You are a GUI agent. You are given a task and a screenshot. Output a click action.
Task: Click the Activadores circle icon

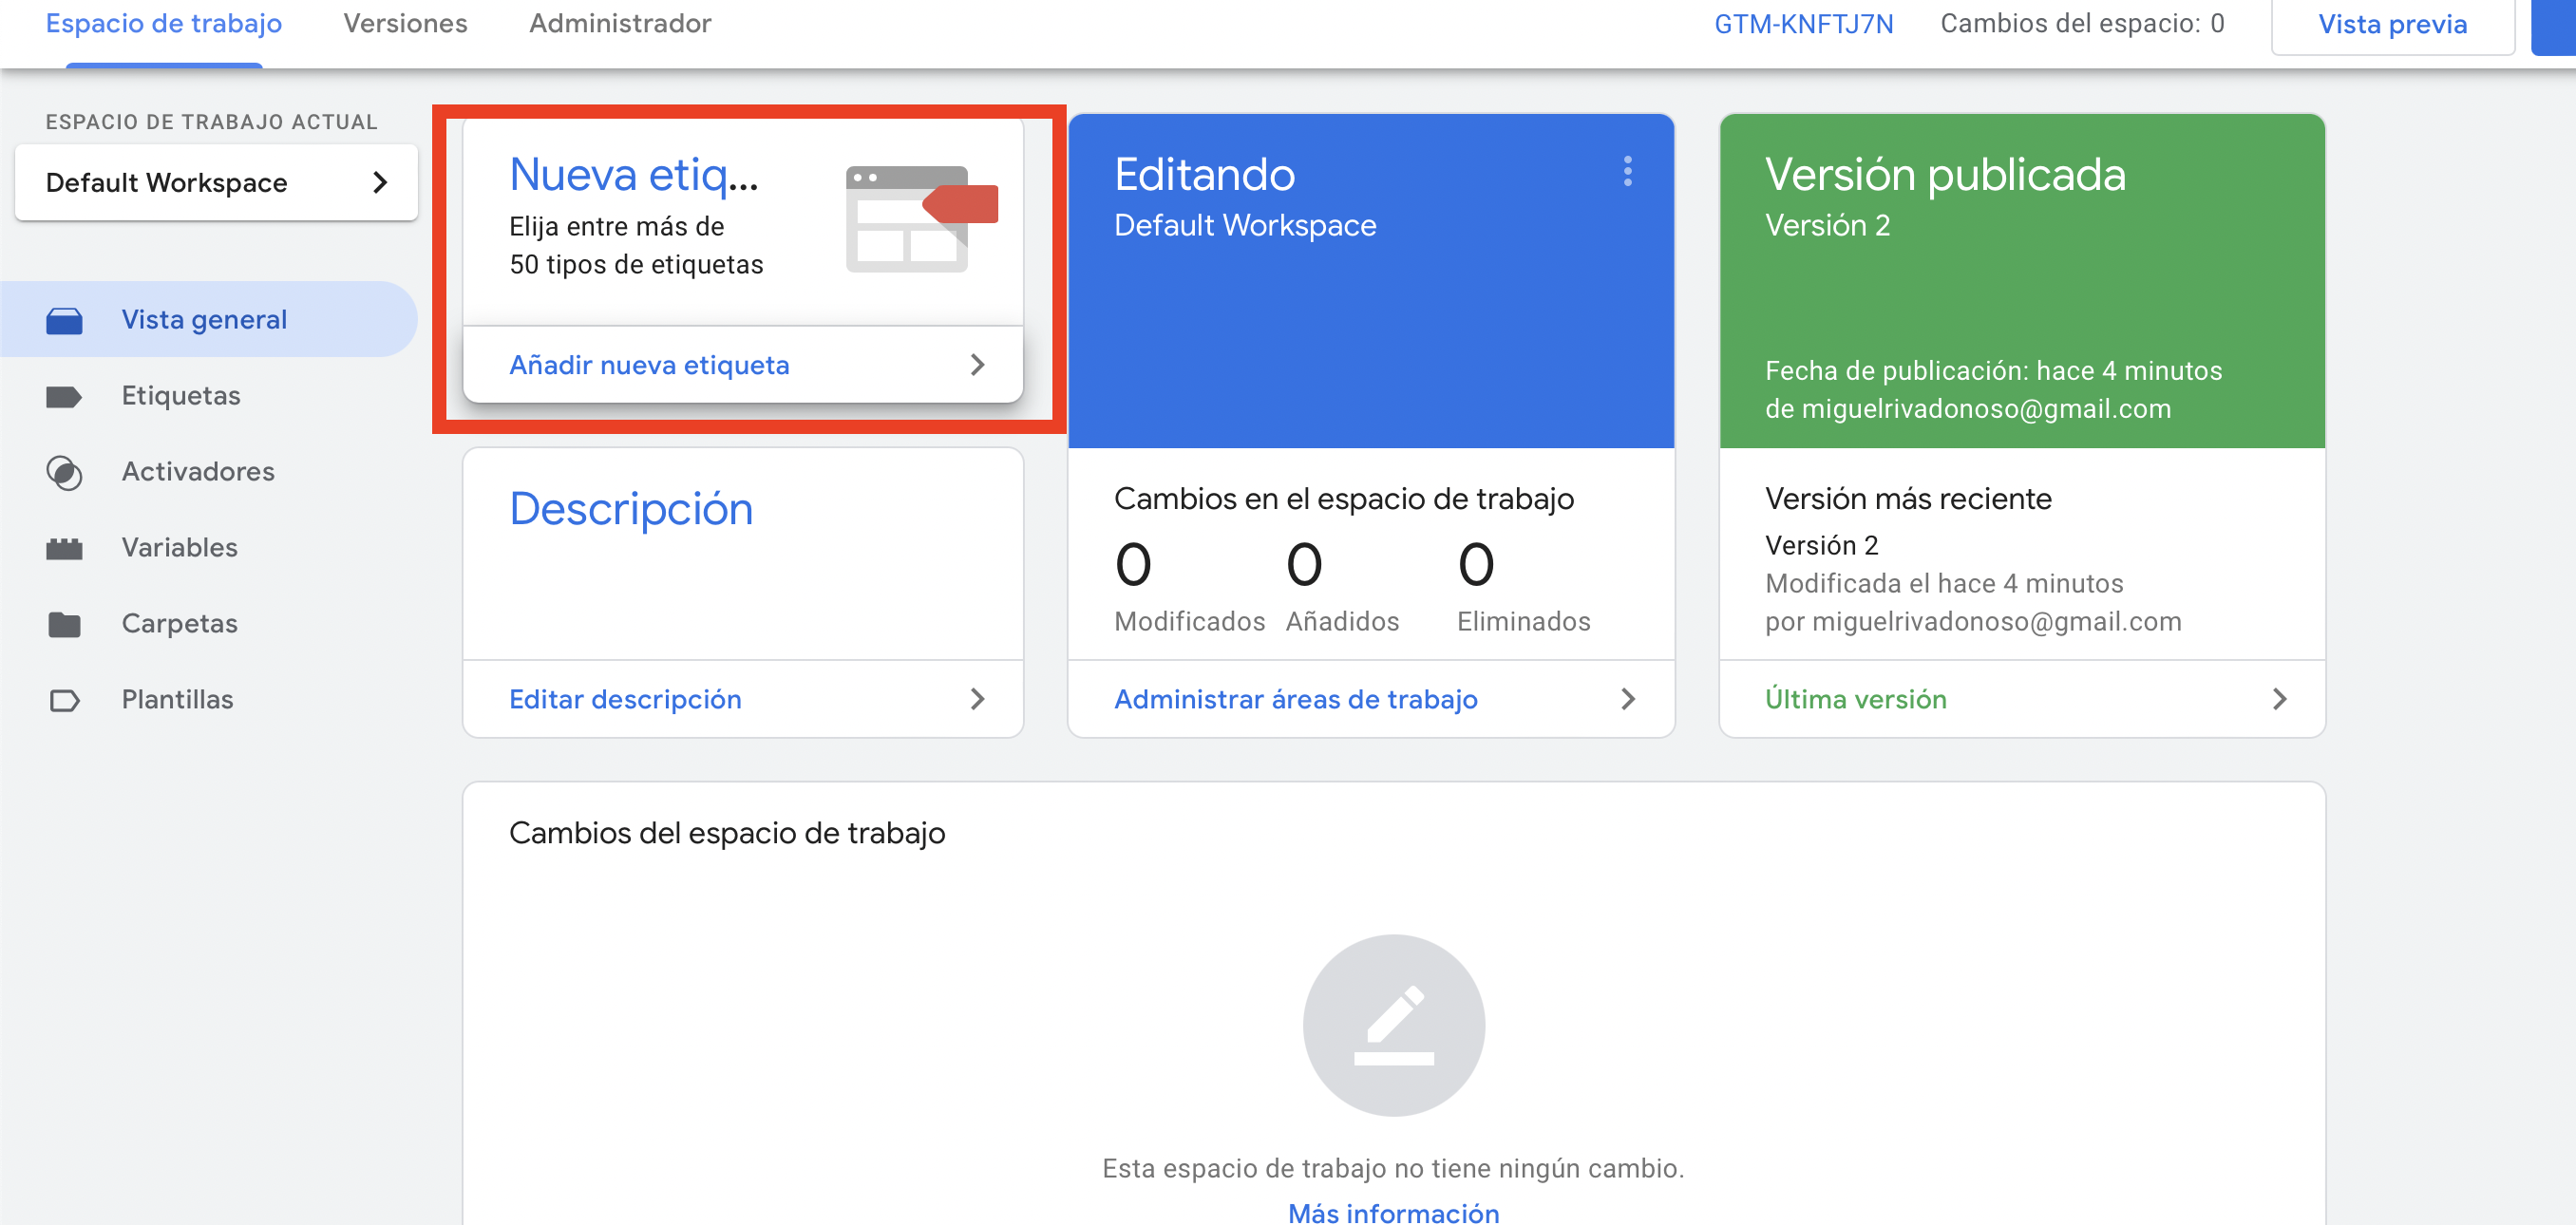click(64, 472)
